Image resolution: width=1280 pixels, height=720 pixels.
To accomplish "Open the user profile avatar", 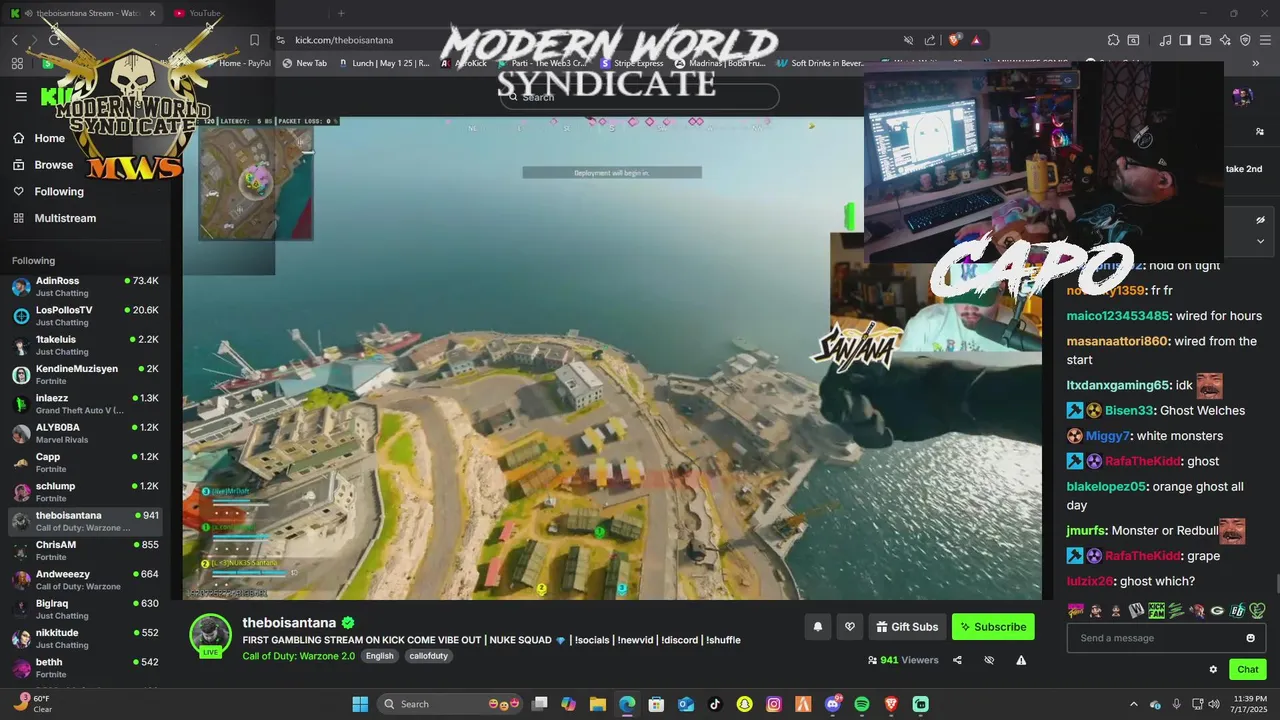I will (1242, 97).
